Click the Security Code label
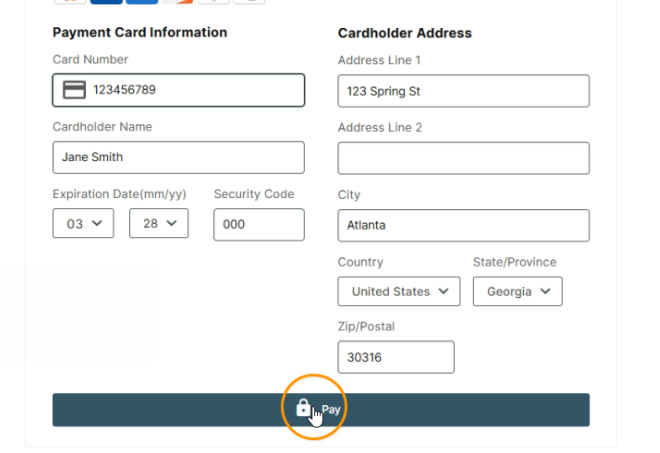Viewport: 660px width, 453px height. [x=254, y=194]
